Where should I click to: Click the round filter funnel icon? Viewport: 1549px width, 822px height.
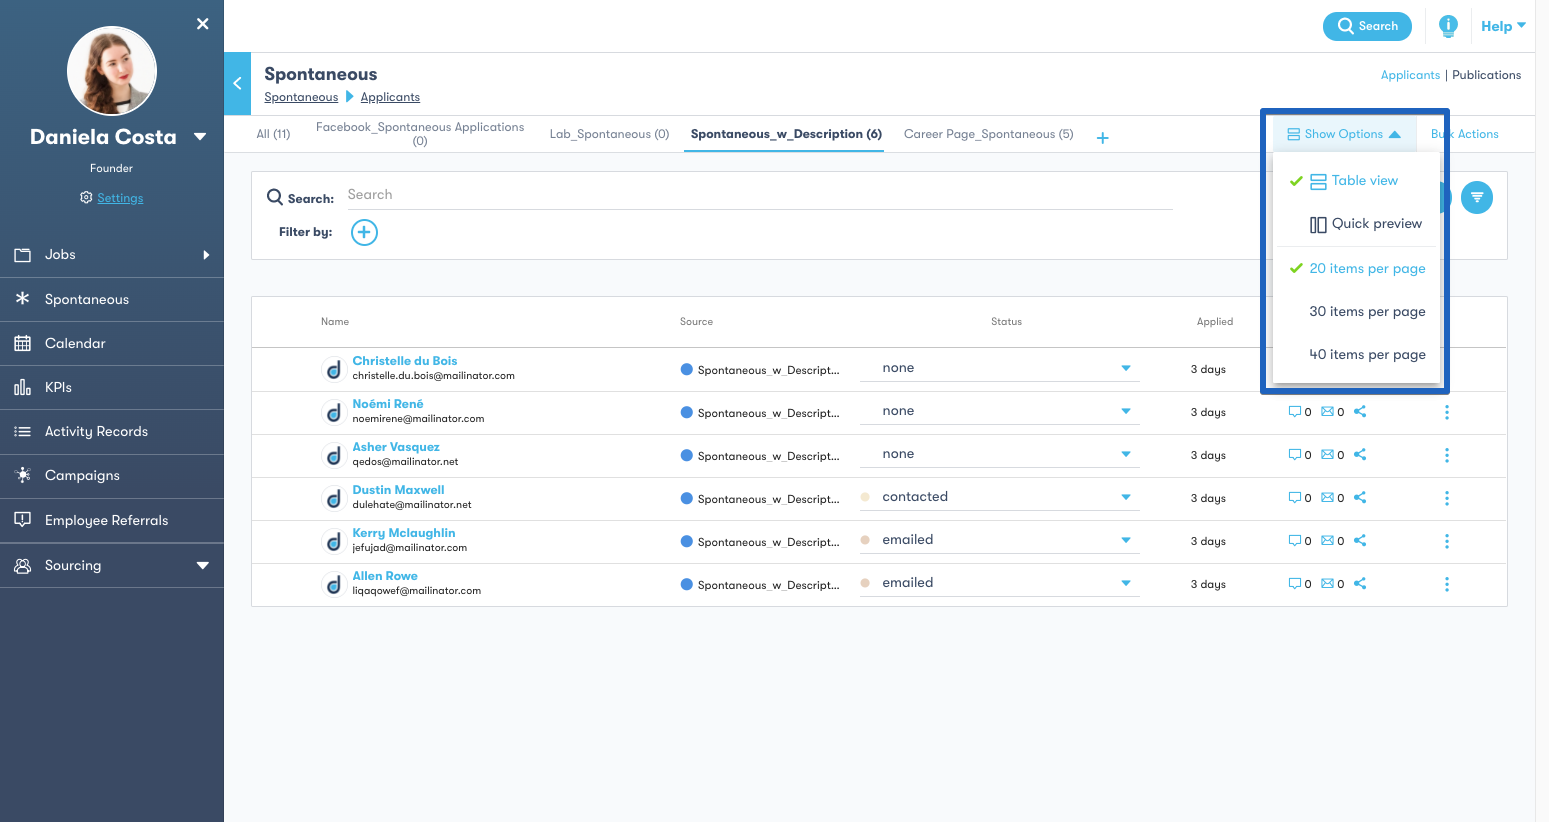pos(1476,198)
